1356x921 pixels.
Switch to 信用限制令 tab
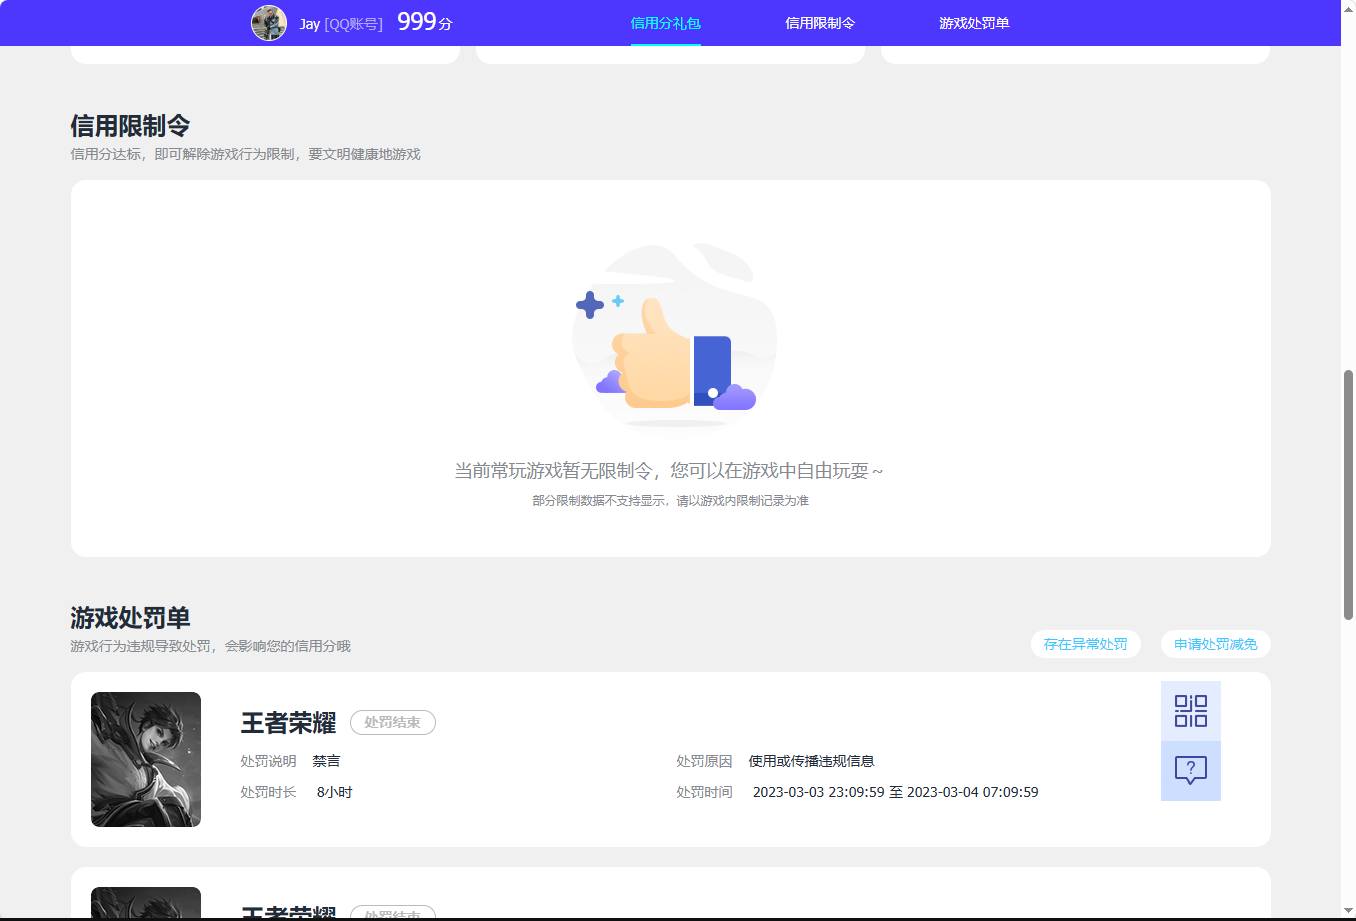tap(820, 23)
